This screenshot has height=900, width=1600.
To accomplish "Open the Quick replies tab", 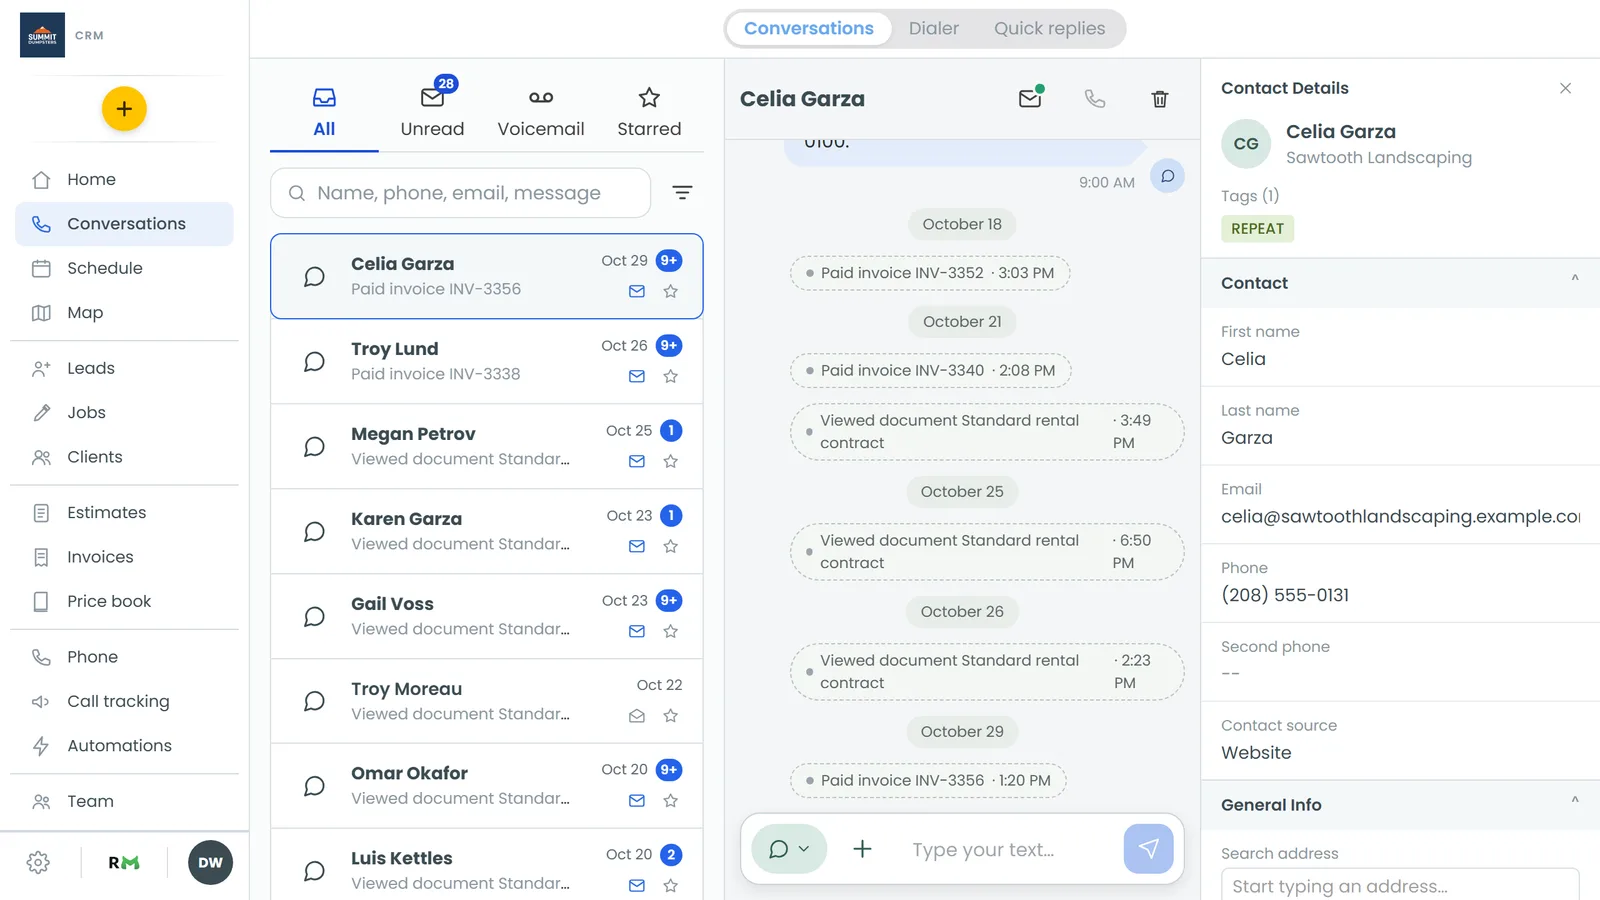I will pos(1050,28).
